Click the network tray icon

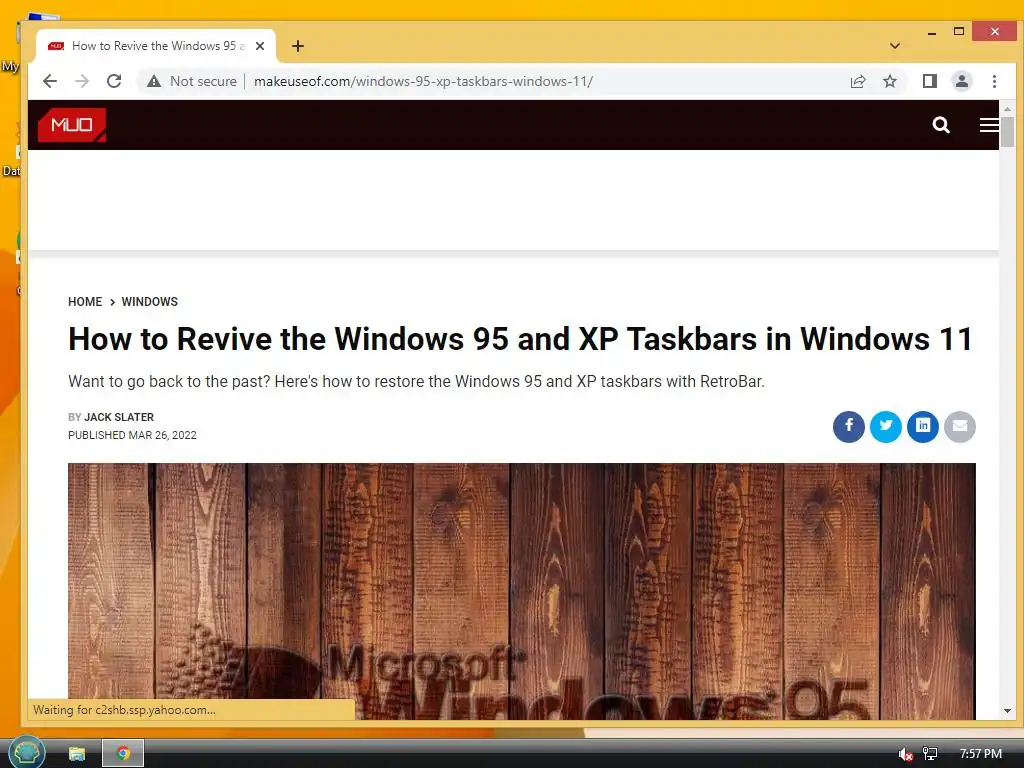tap(930, 754)
